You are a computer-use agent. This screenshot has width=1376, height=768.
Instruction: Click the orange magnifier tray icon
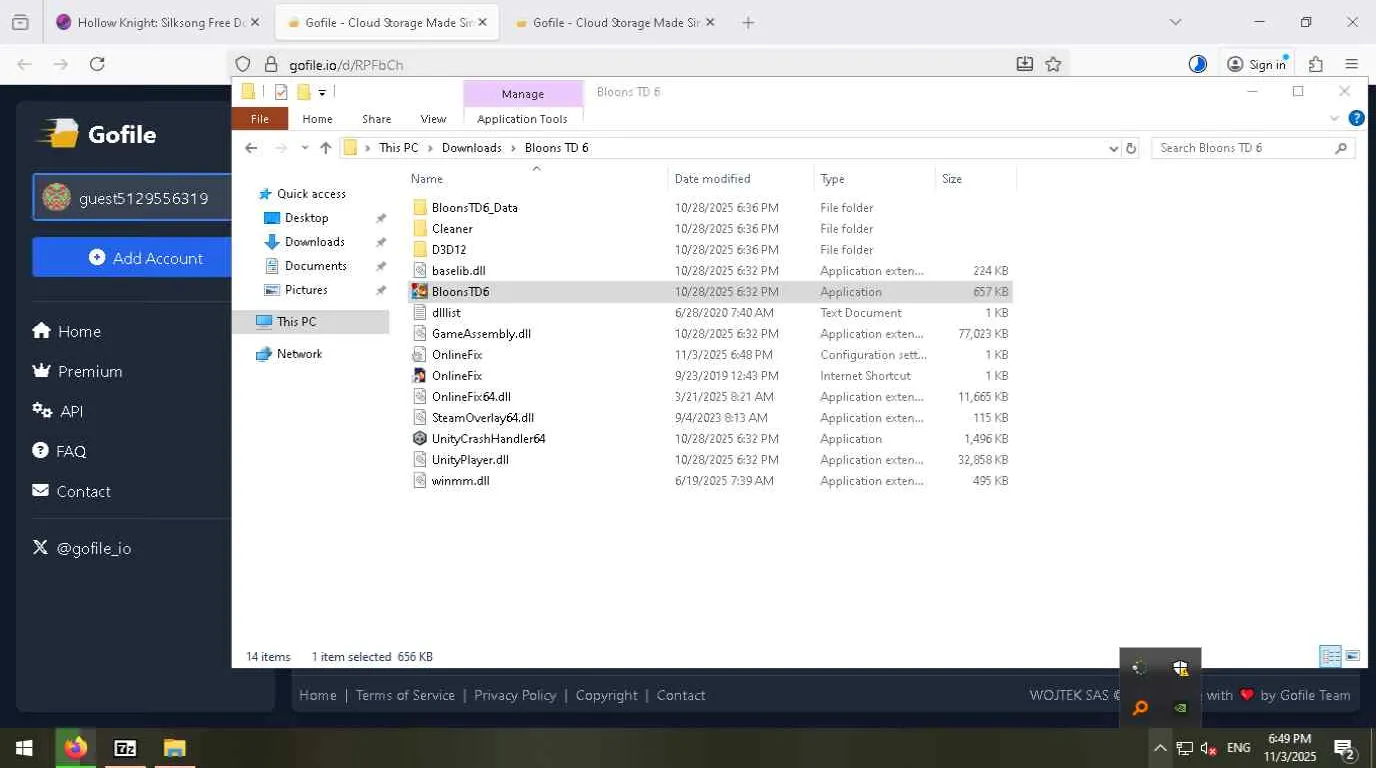click(x=1140, y=708)
